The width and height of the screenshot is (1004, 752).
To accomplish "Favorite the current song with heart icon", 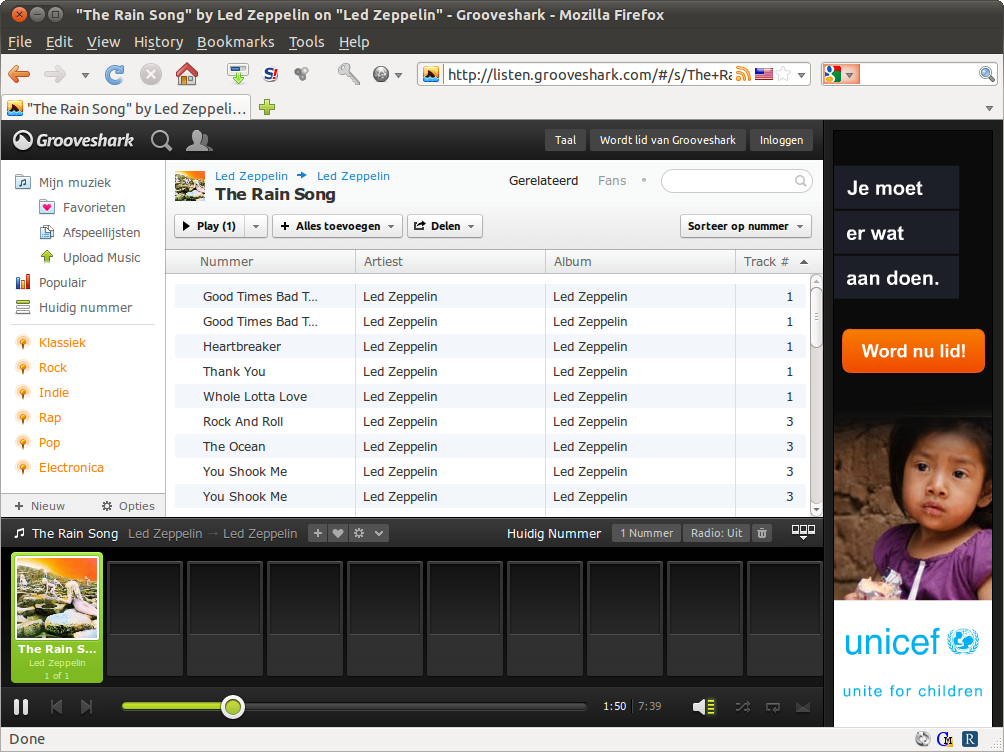I will (x=338, y=533).
